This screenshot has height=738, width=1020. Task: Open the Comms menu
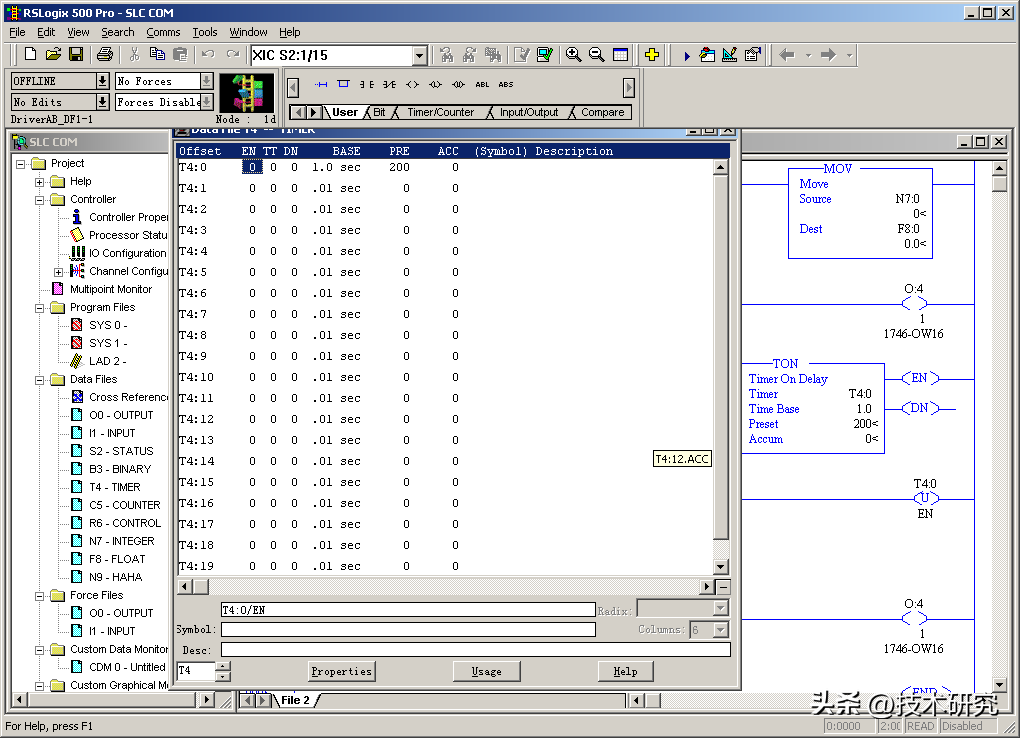163,32
